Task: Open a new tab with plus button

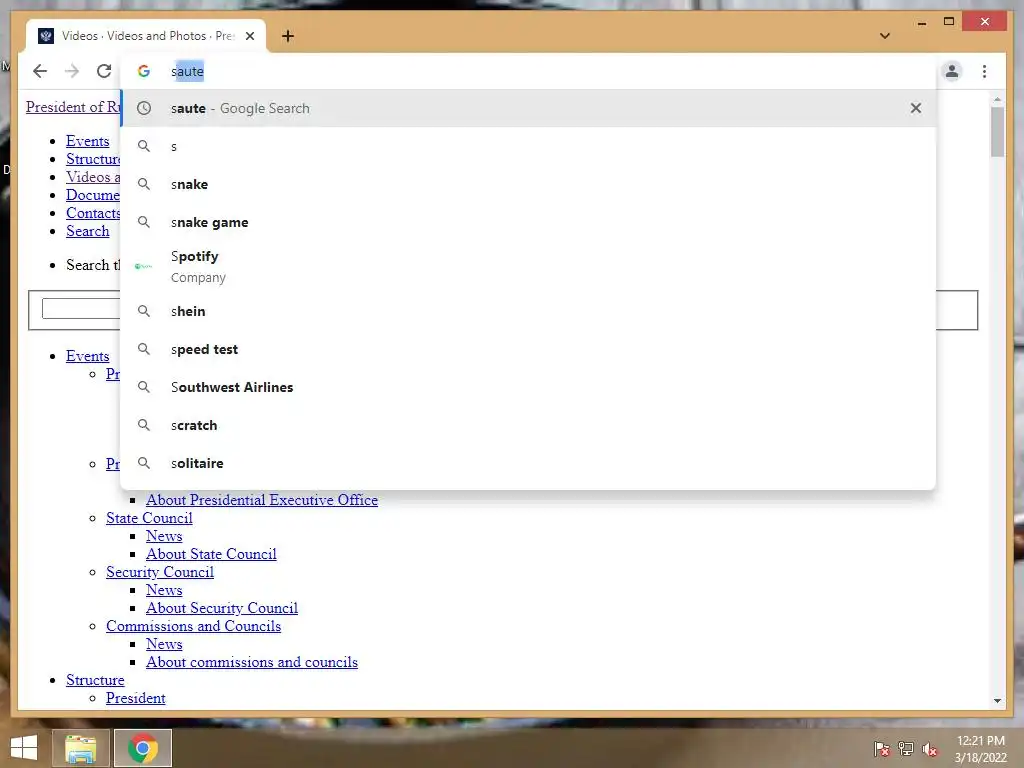Action: tap(288, 36)
